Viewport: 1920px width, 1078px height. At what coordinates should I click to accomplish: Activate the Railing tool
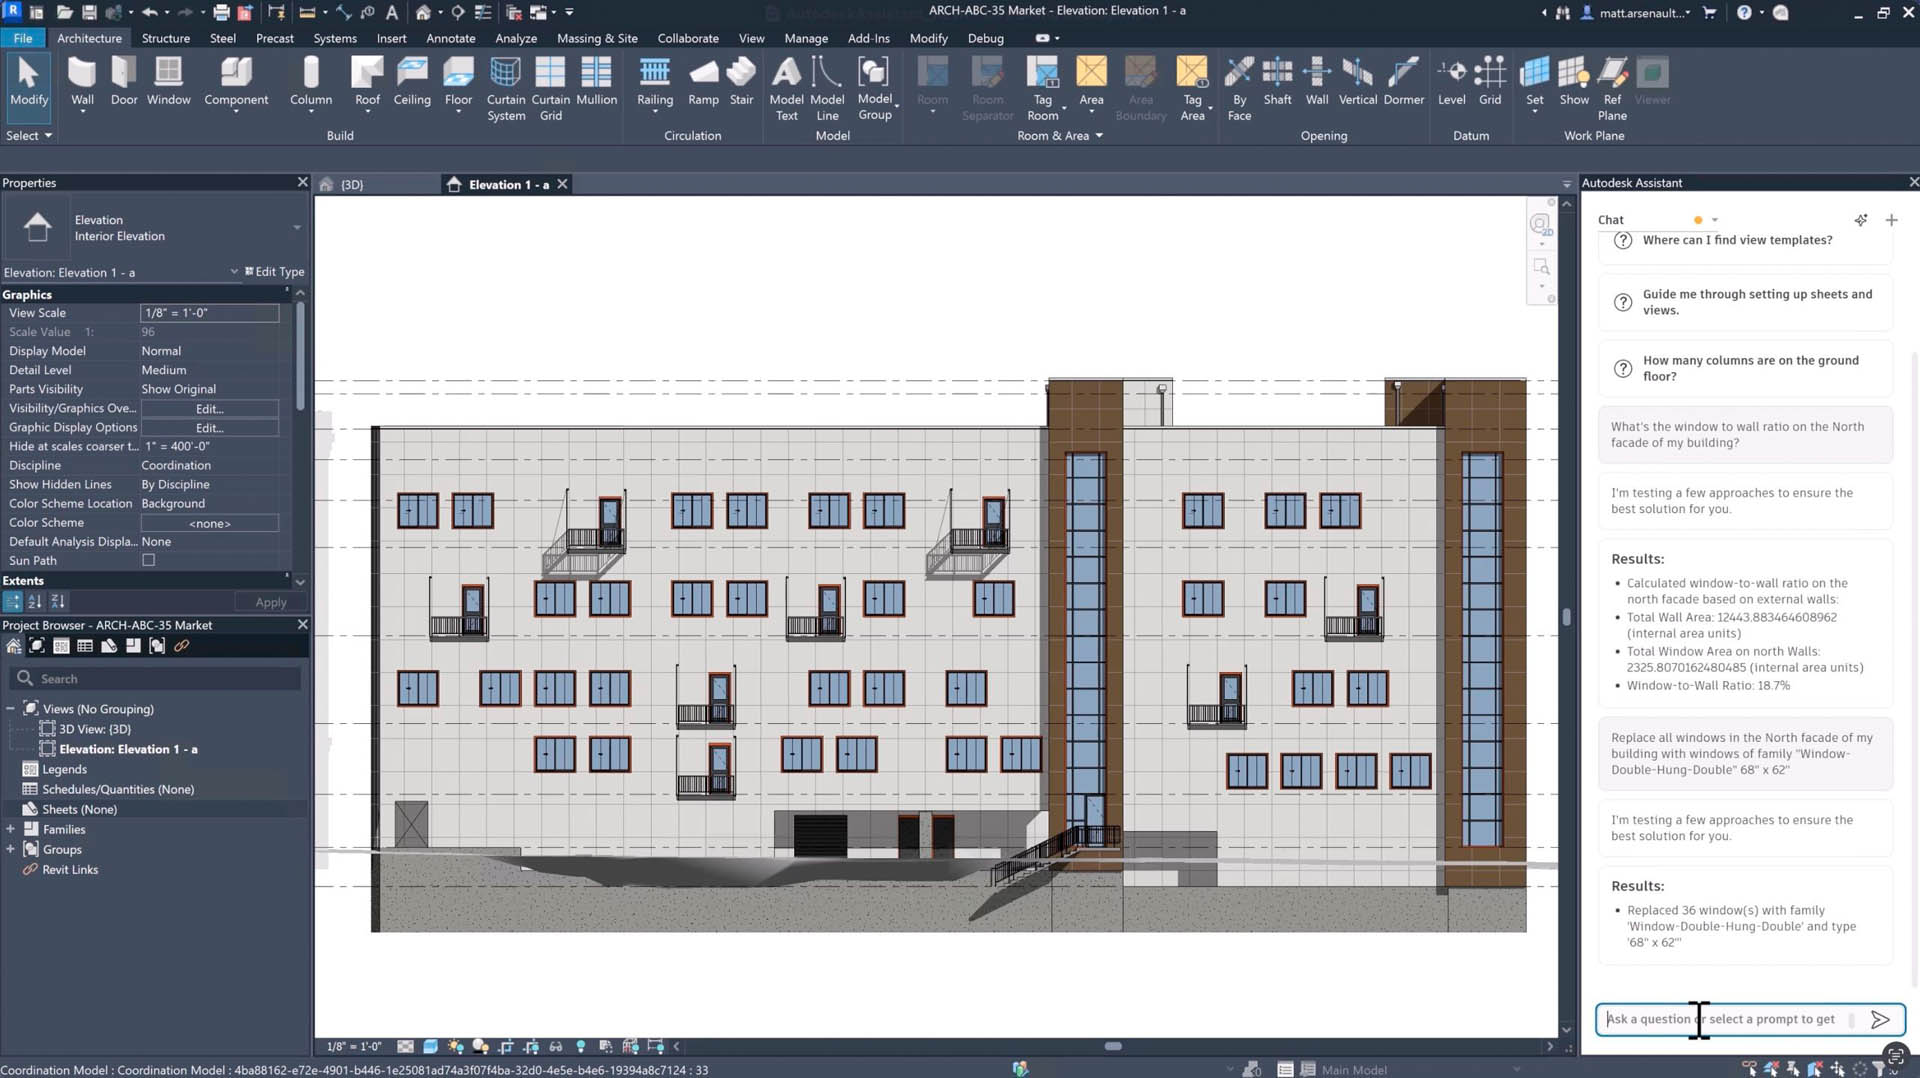click(x=655, y=78)
